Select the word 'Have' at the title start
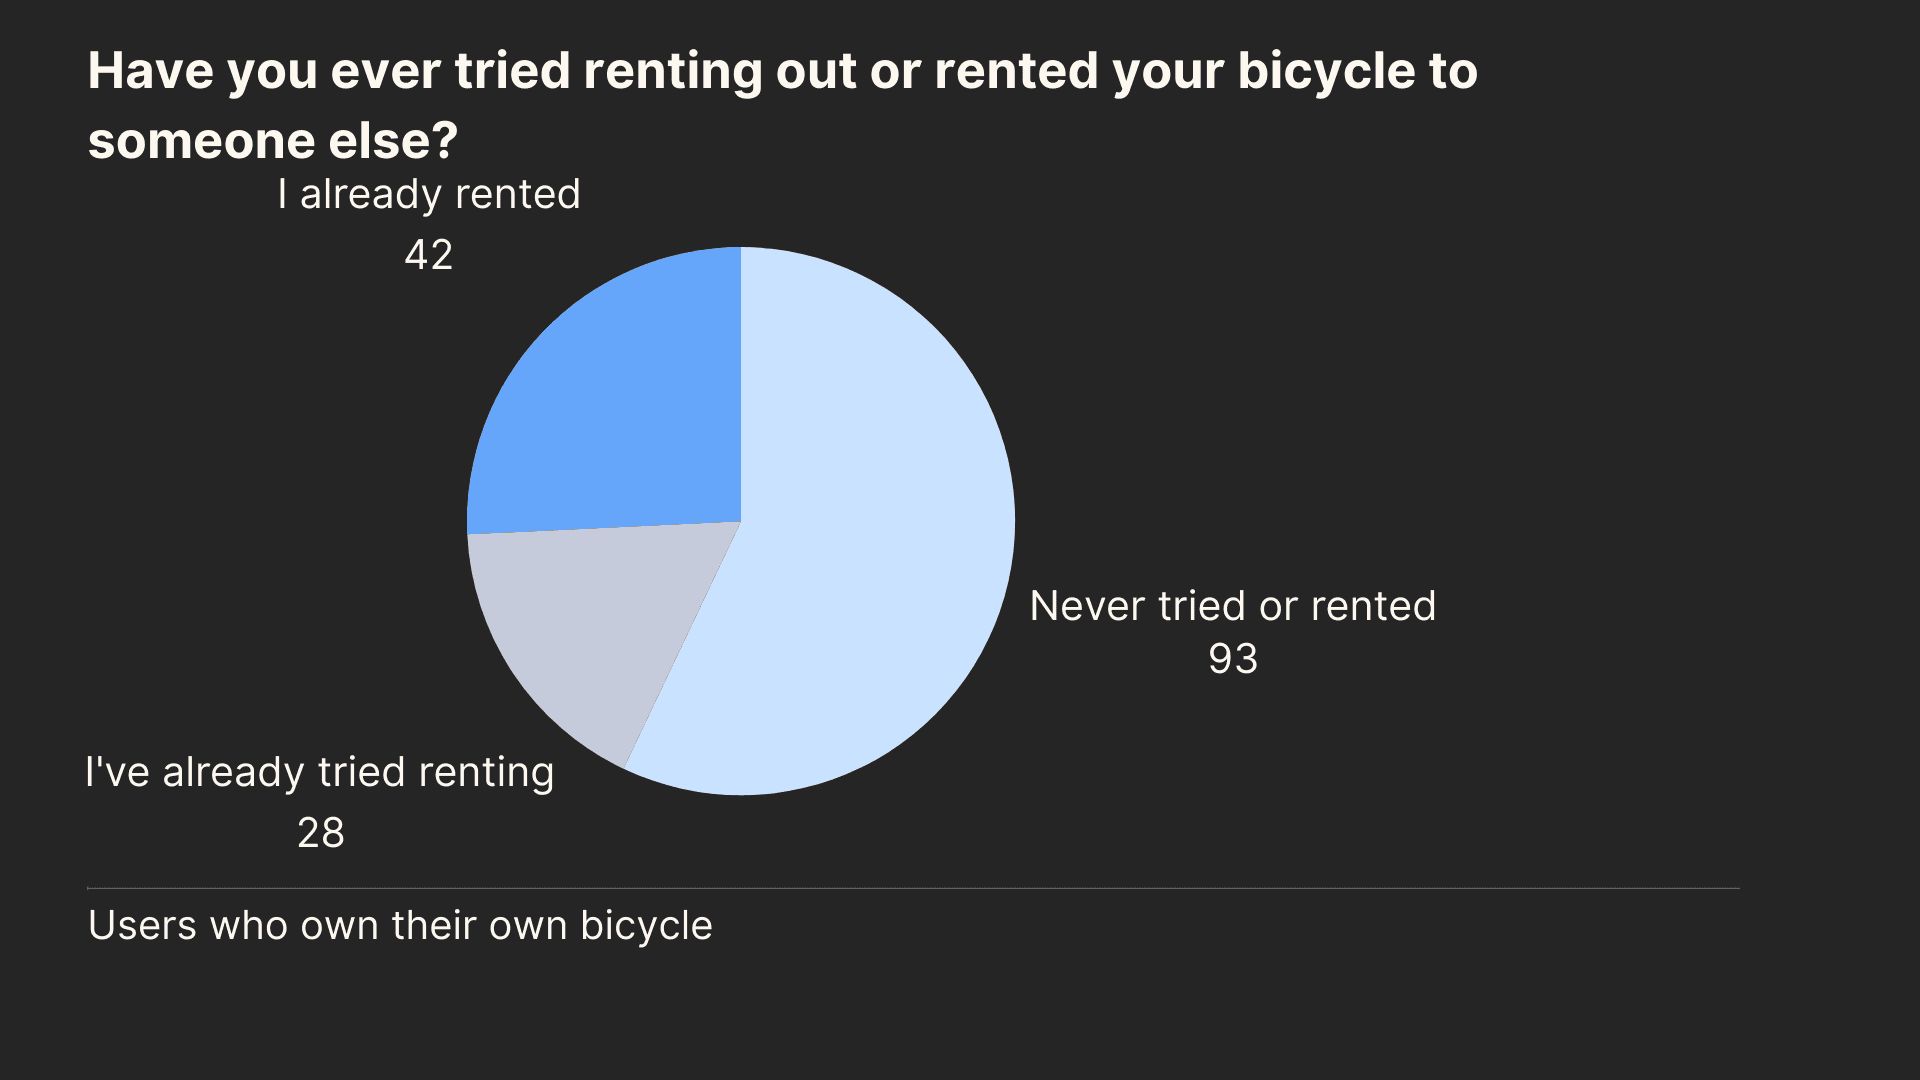Viewport: 1920px width, 1080px height. coord(151,72)
